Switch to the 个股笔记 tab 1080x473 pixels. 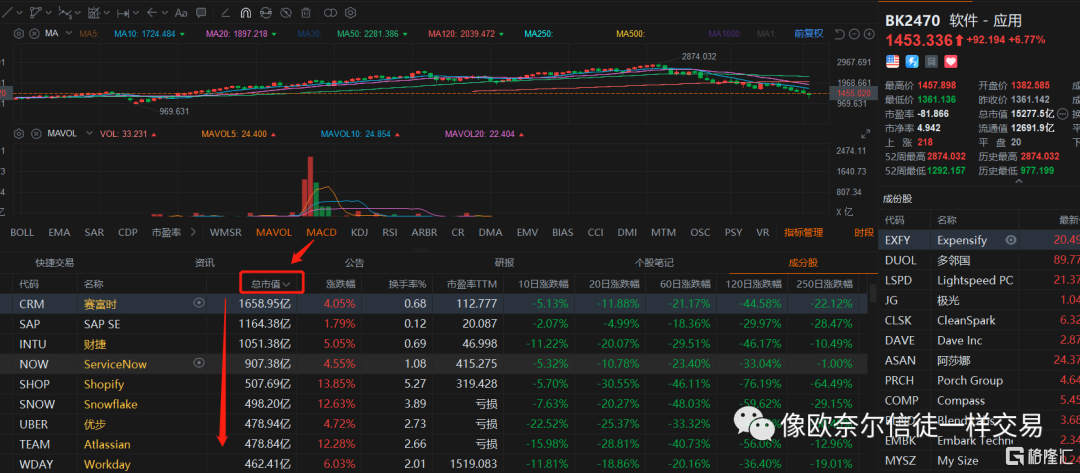pyautogui.click(x=654, y=262)
